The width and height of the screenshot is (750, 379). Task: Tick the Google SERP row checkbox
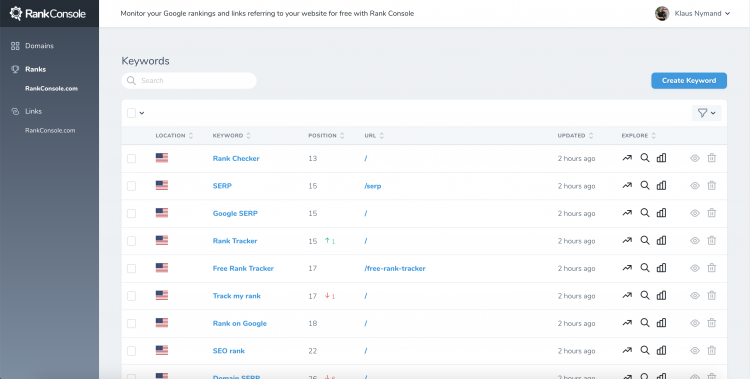coord(131,213)
